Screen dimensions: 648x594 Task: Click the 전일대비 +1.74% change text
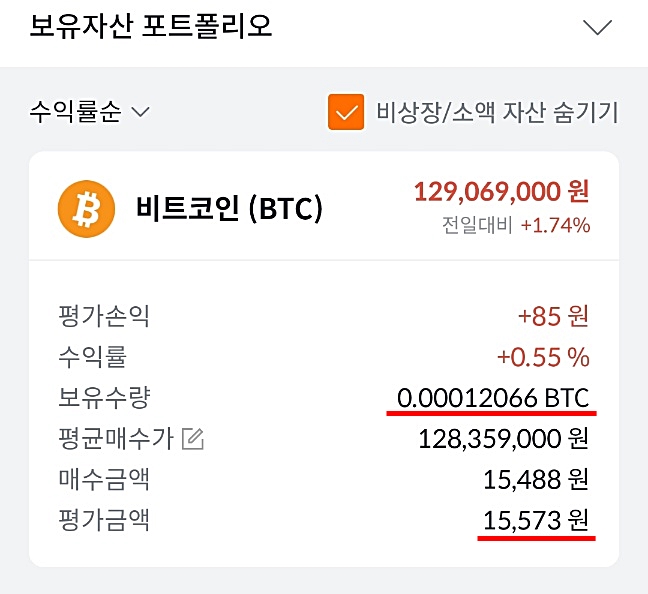(x=516, y=225)
